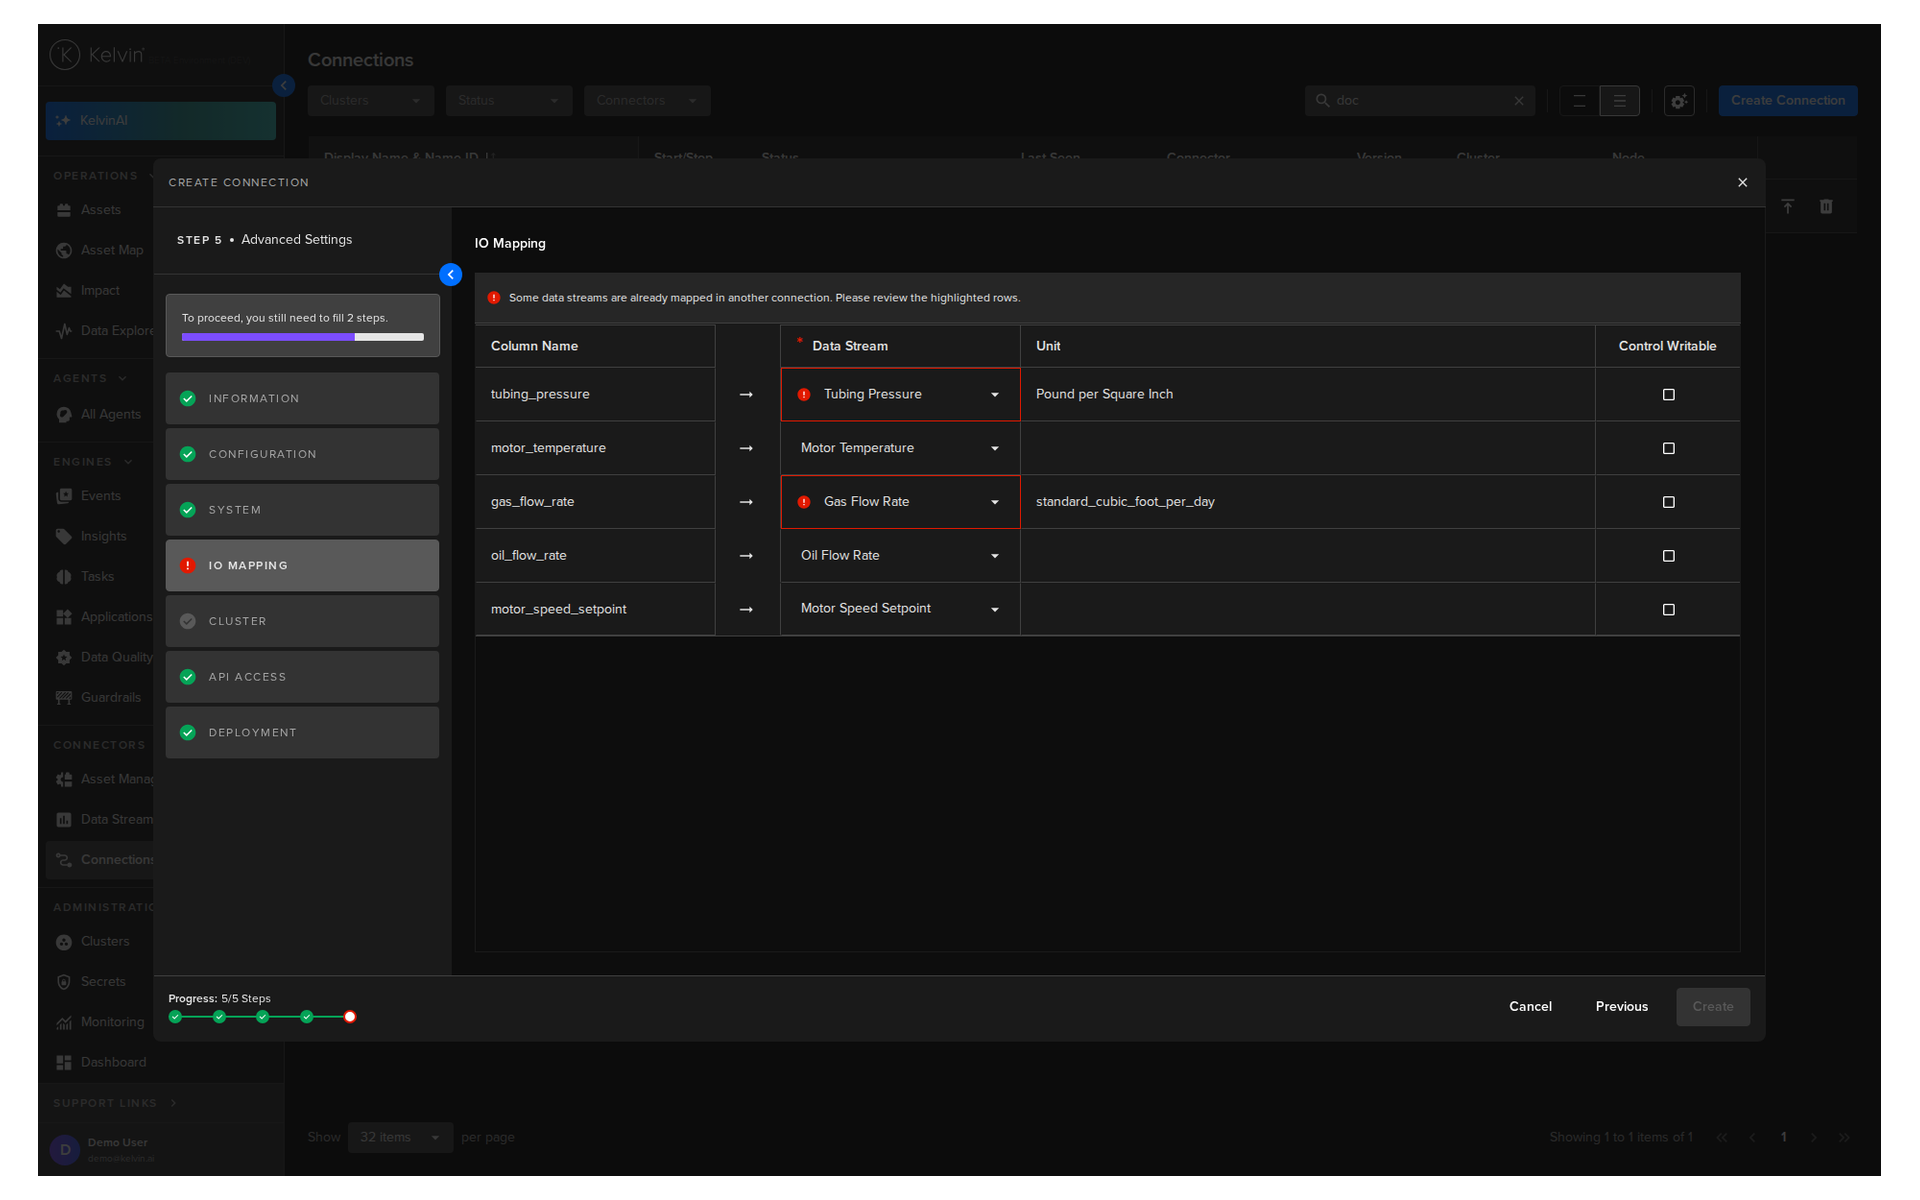Open Motor Temperature data stream dropdown
Viewport: 1920px width, 1200px height.
pos(900,448)
